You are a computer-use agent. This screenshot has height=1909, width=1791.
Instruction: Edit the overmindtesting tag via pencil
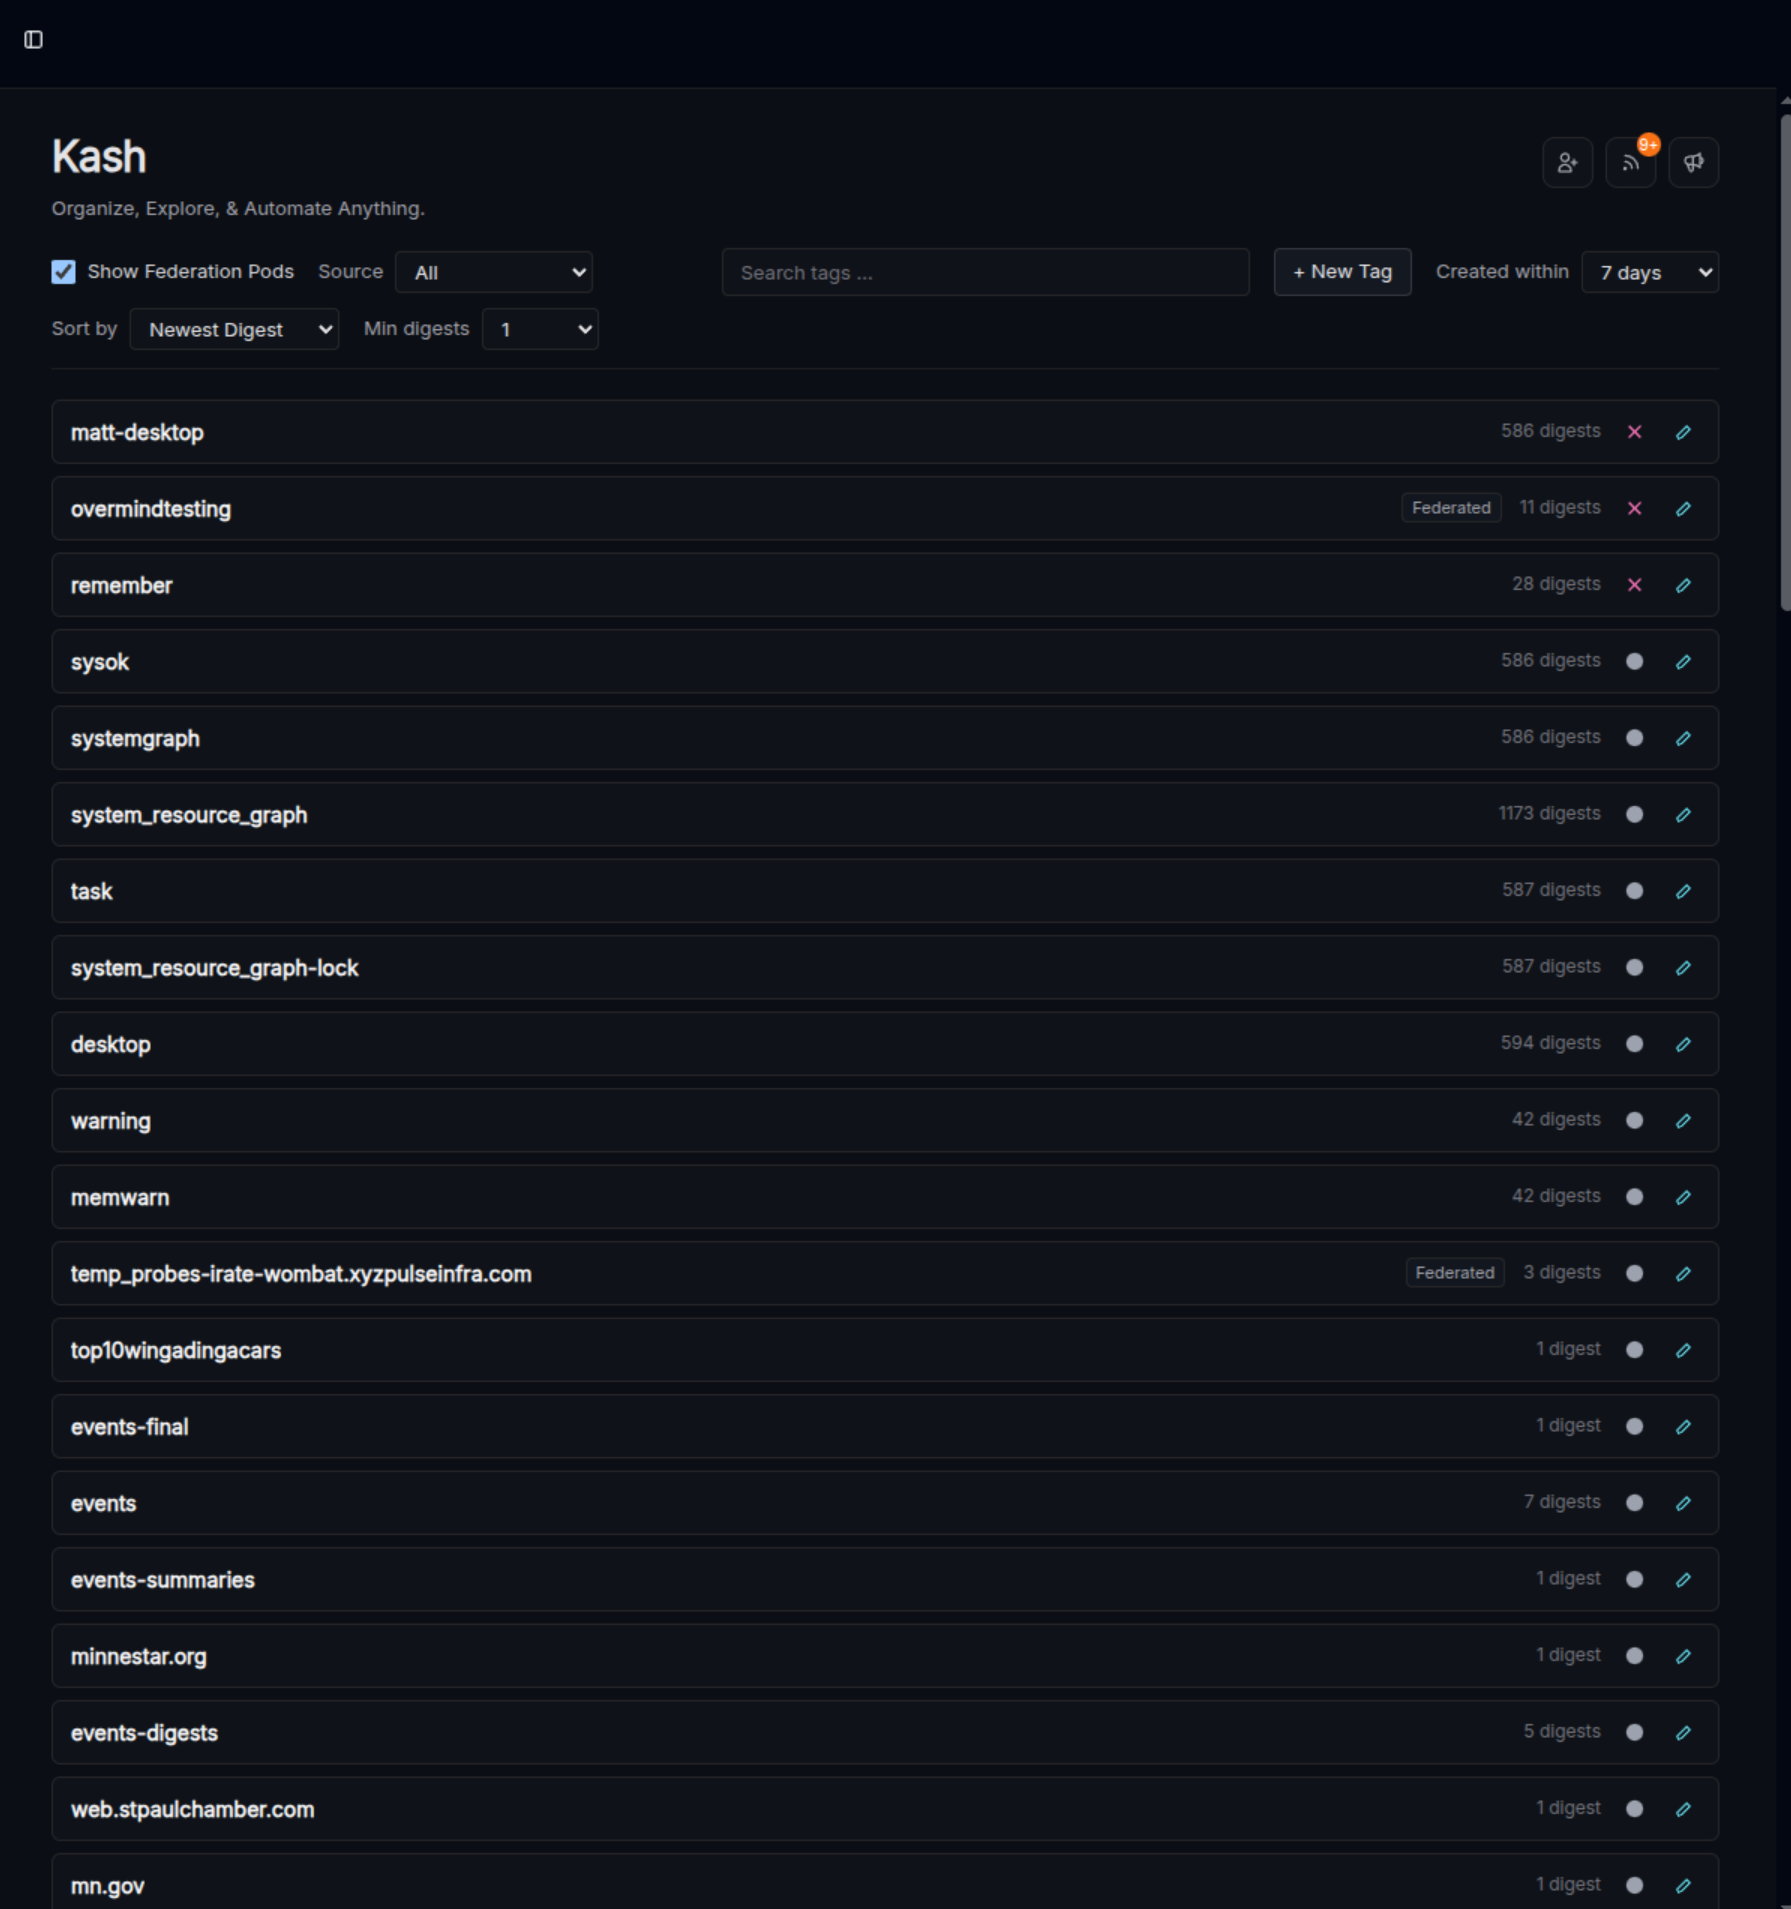tap(1683, 509)
